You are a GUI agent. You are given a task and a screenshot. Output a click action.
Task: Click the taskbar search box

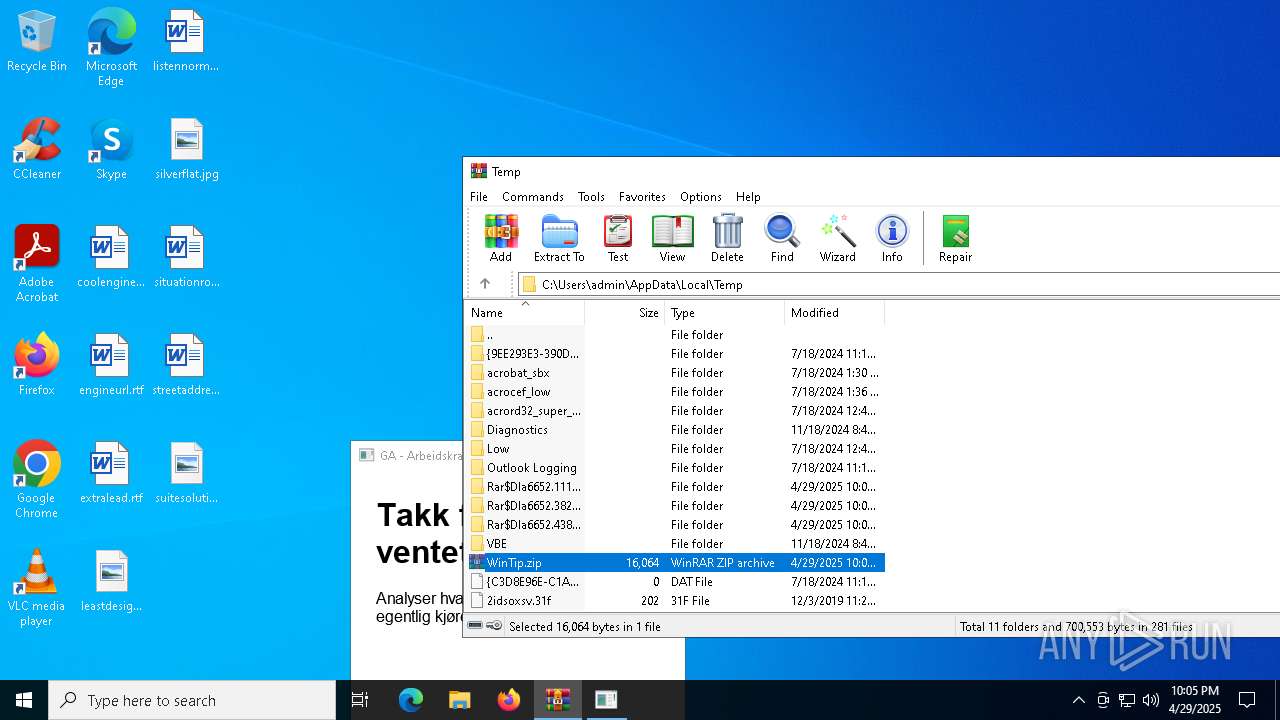tap(192, 700)
